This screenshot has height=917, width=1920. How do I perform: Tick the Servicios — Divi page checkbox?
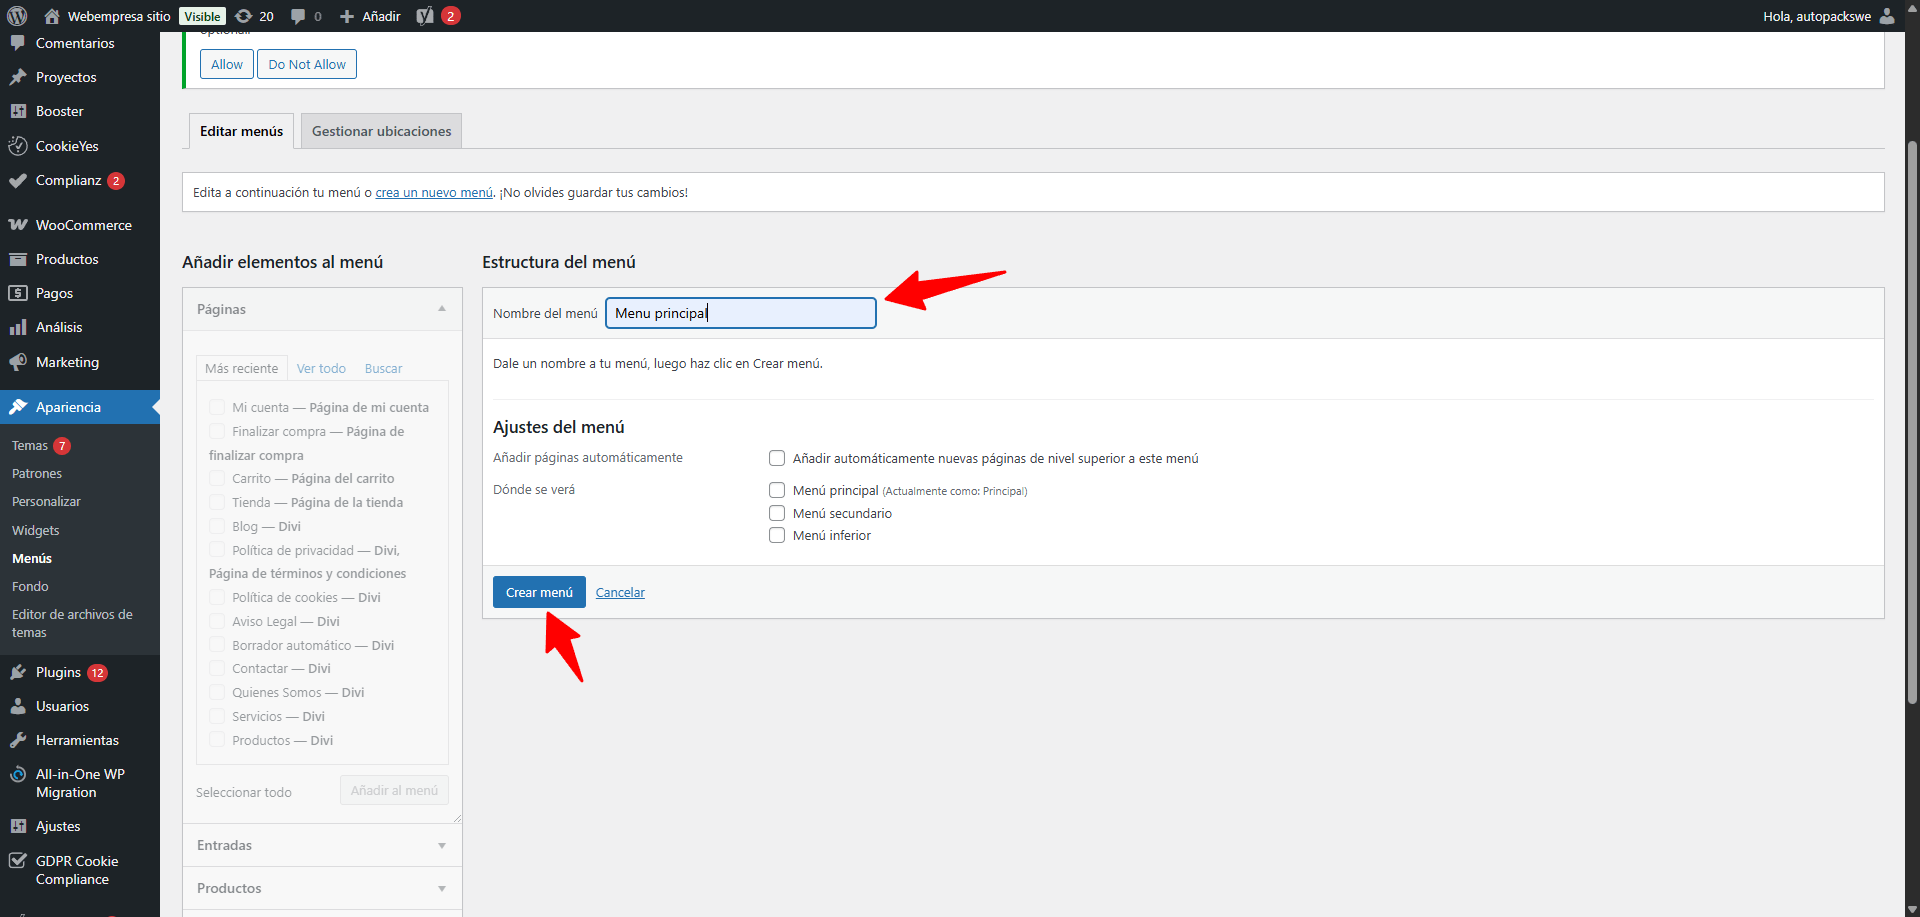pos(217,716)
